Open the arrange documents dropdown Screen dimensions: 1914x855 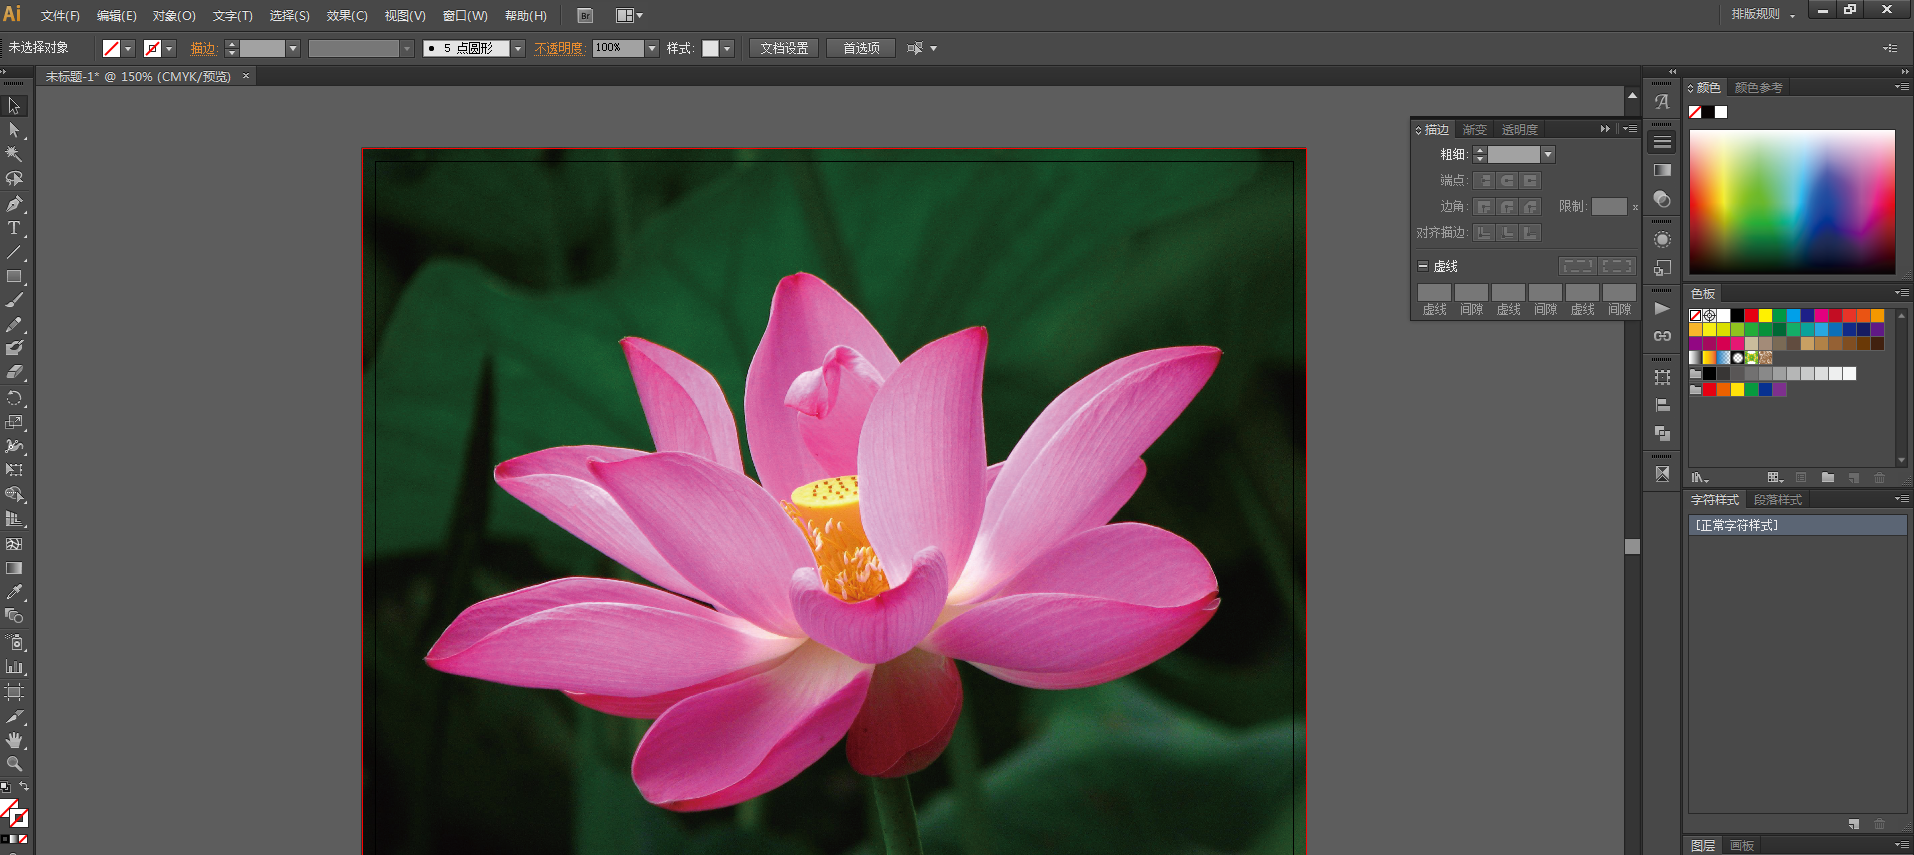(629, 15)
